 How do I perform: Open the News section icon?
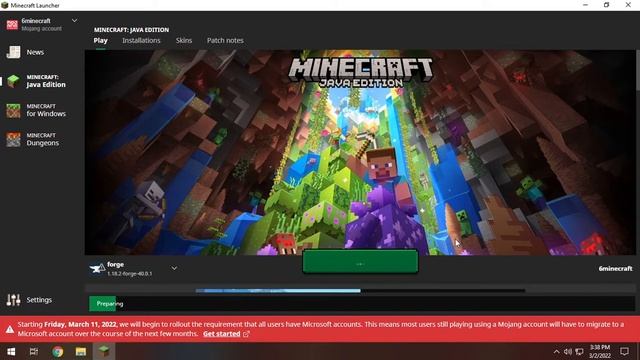(13, 52)
